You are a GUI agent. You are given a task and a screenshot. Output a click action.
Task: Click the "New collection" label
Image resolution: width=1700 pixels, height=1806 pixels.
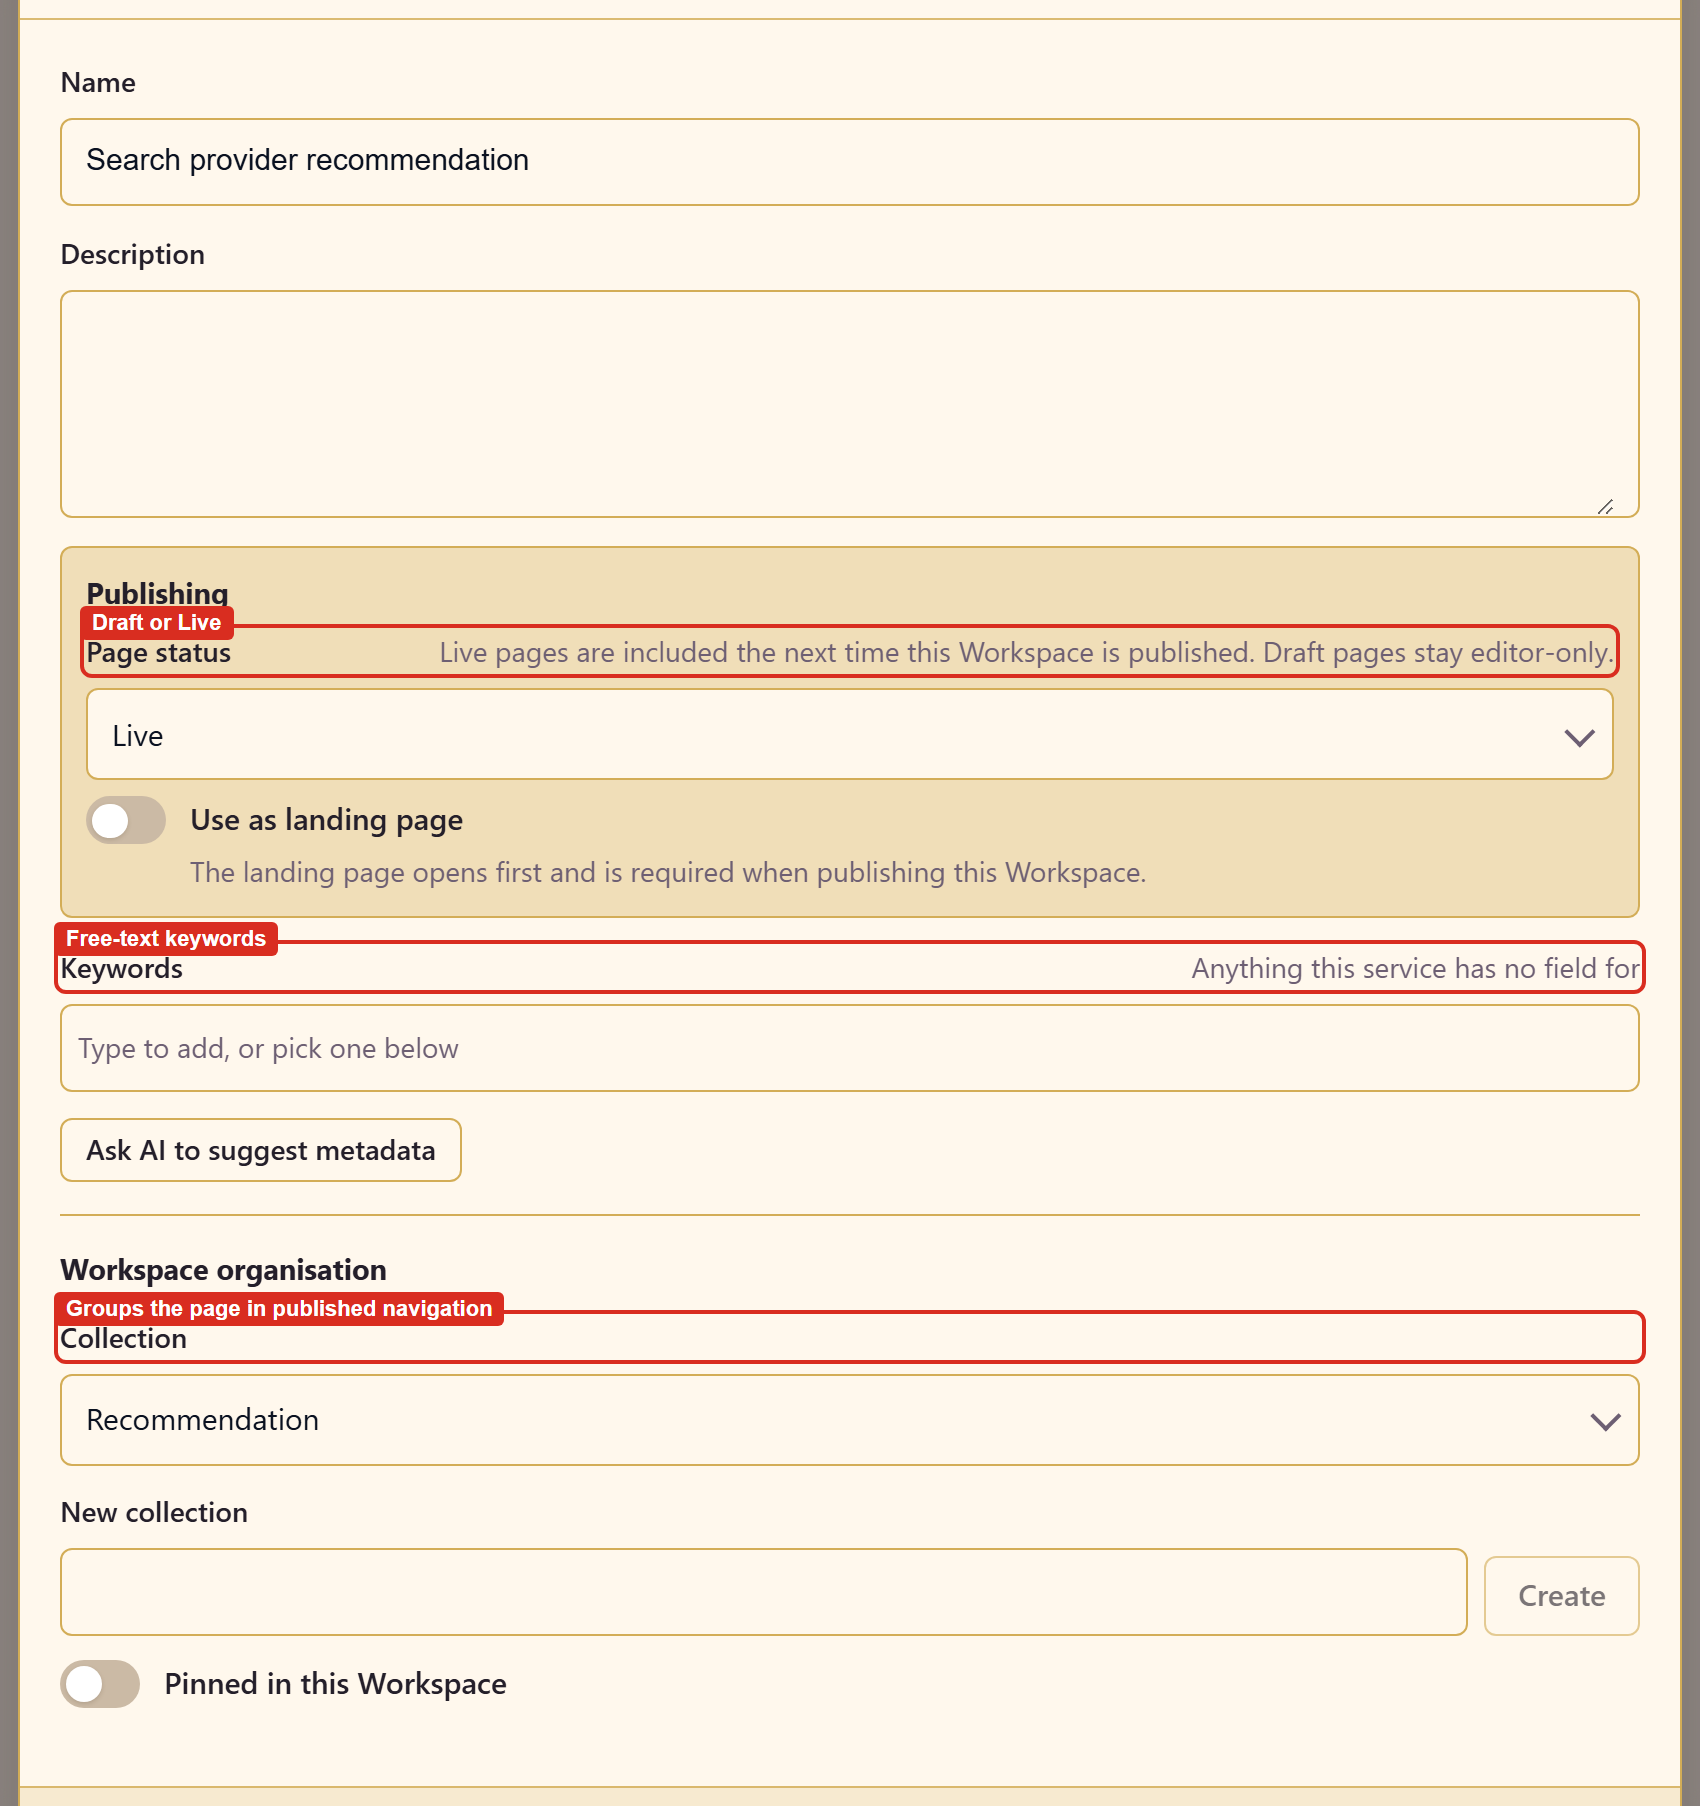pos(155,1512)
